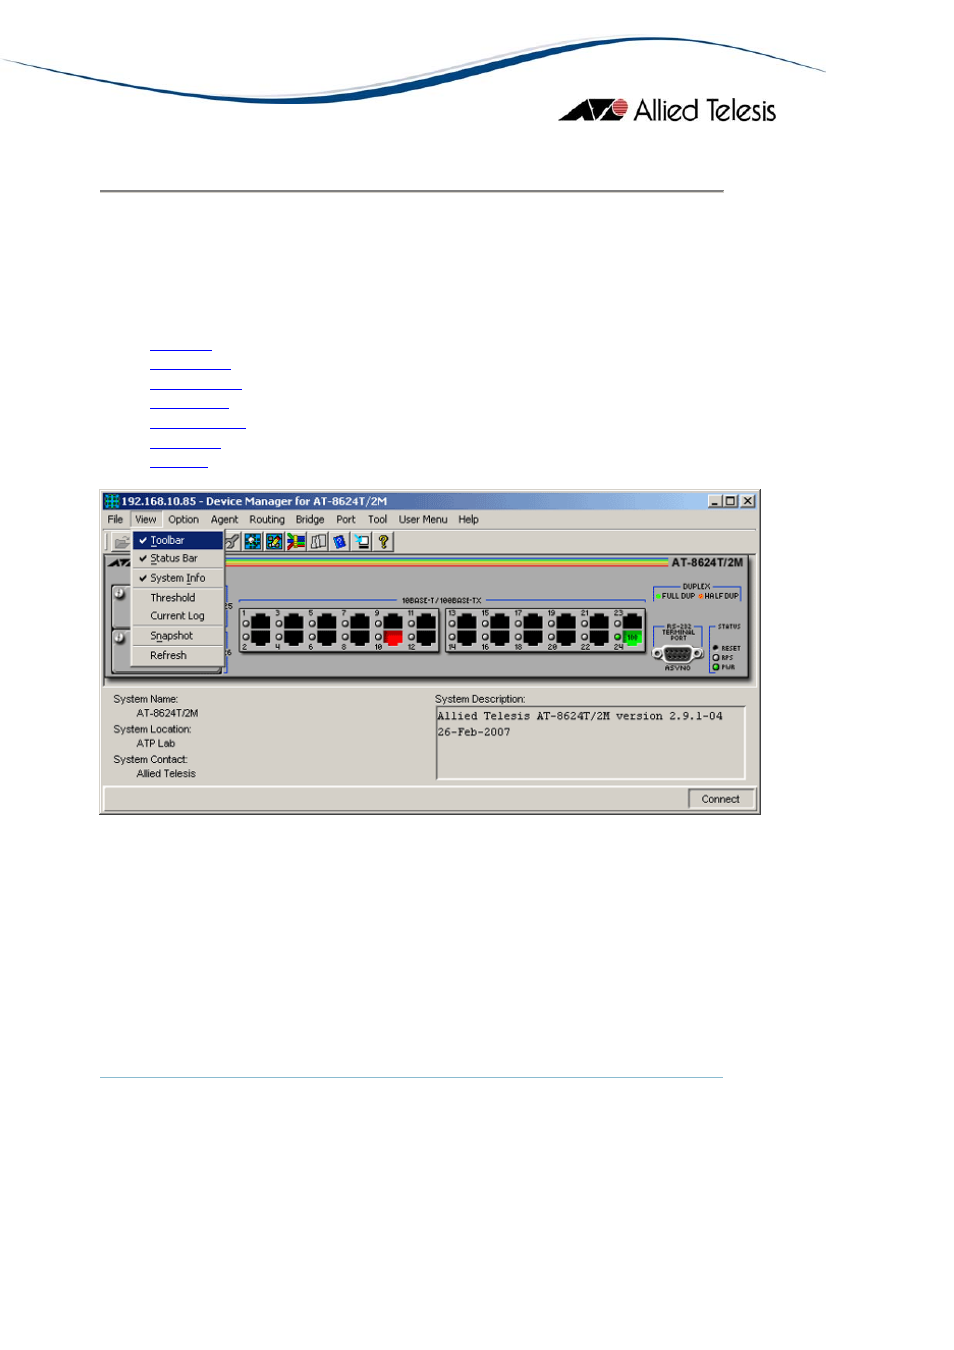Close the Device Manager window
Image resolution: width=954 pixels, height=1350 pixels.
(747, 501)
